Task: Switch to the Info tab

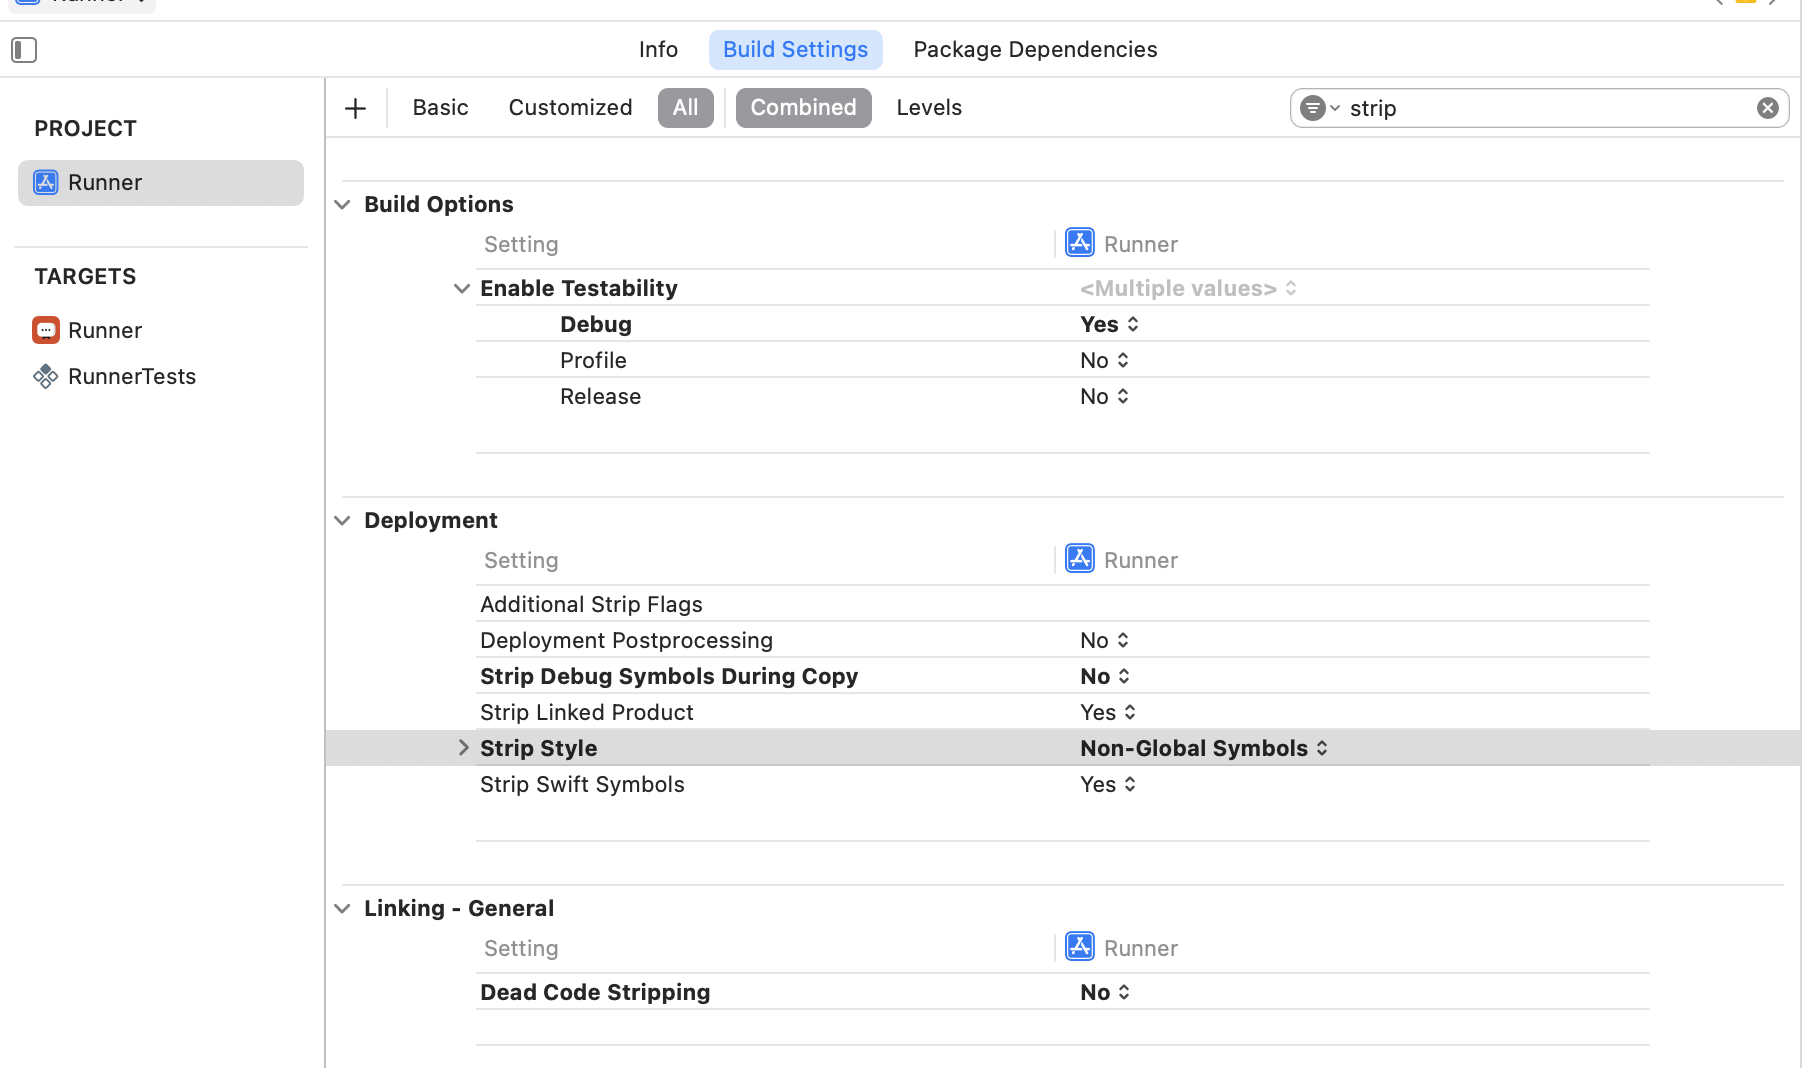Action: pos(658,50)
